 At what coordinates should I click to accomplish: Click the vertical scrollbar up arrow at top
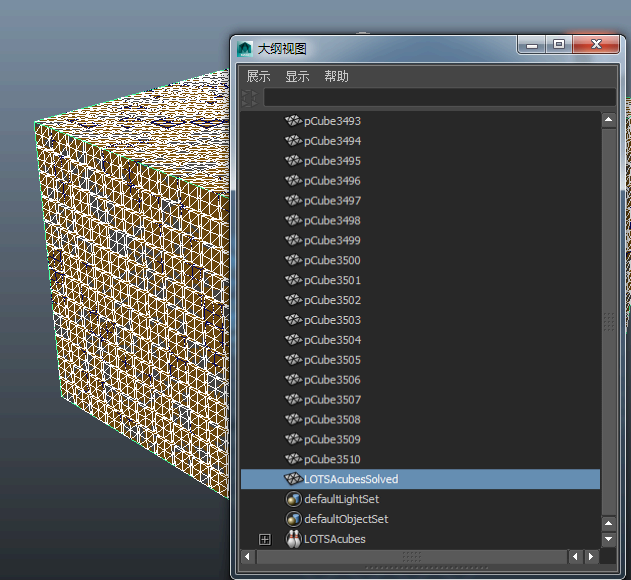[608, 120]
